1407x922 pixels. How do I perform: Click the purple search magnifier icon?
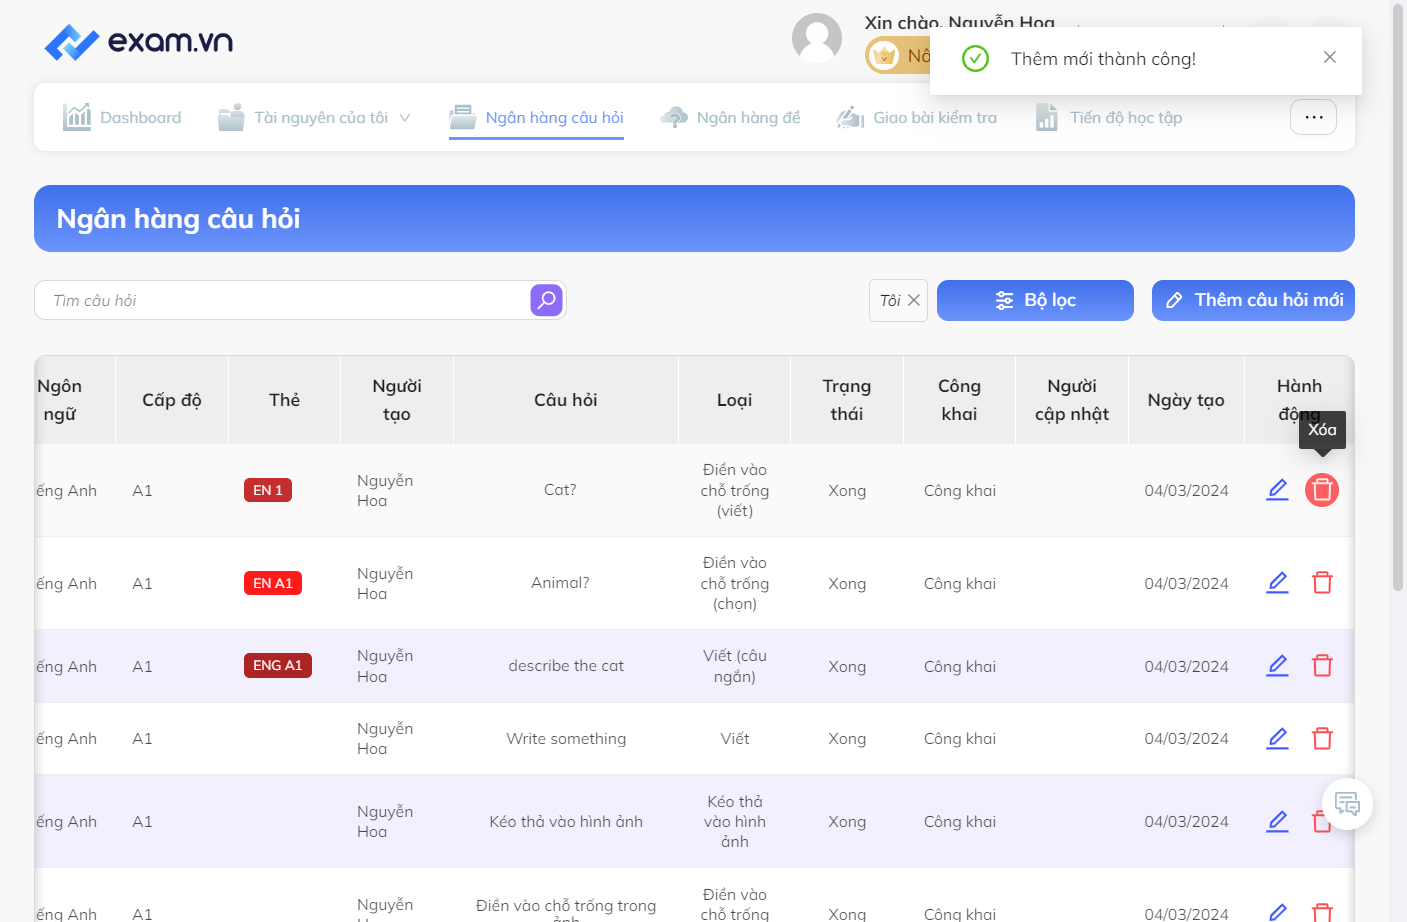[x=546, y=300]
